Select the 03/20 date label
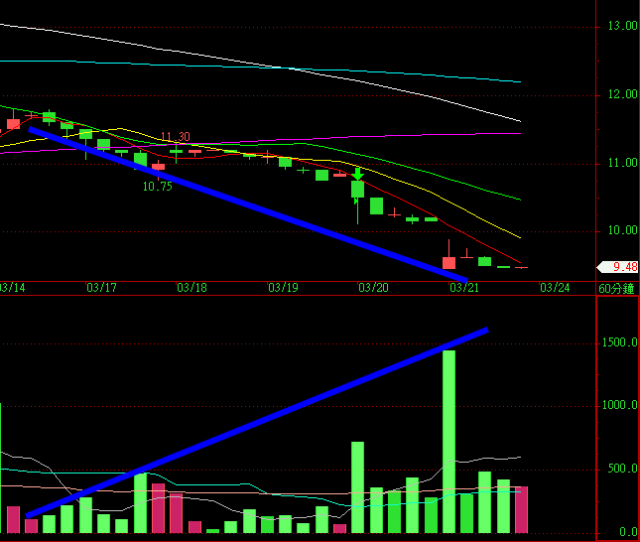The image size is (640, 542). [373, 288]
